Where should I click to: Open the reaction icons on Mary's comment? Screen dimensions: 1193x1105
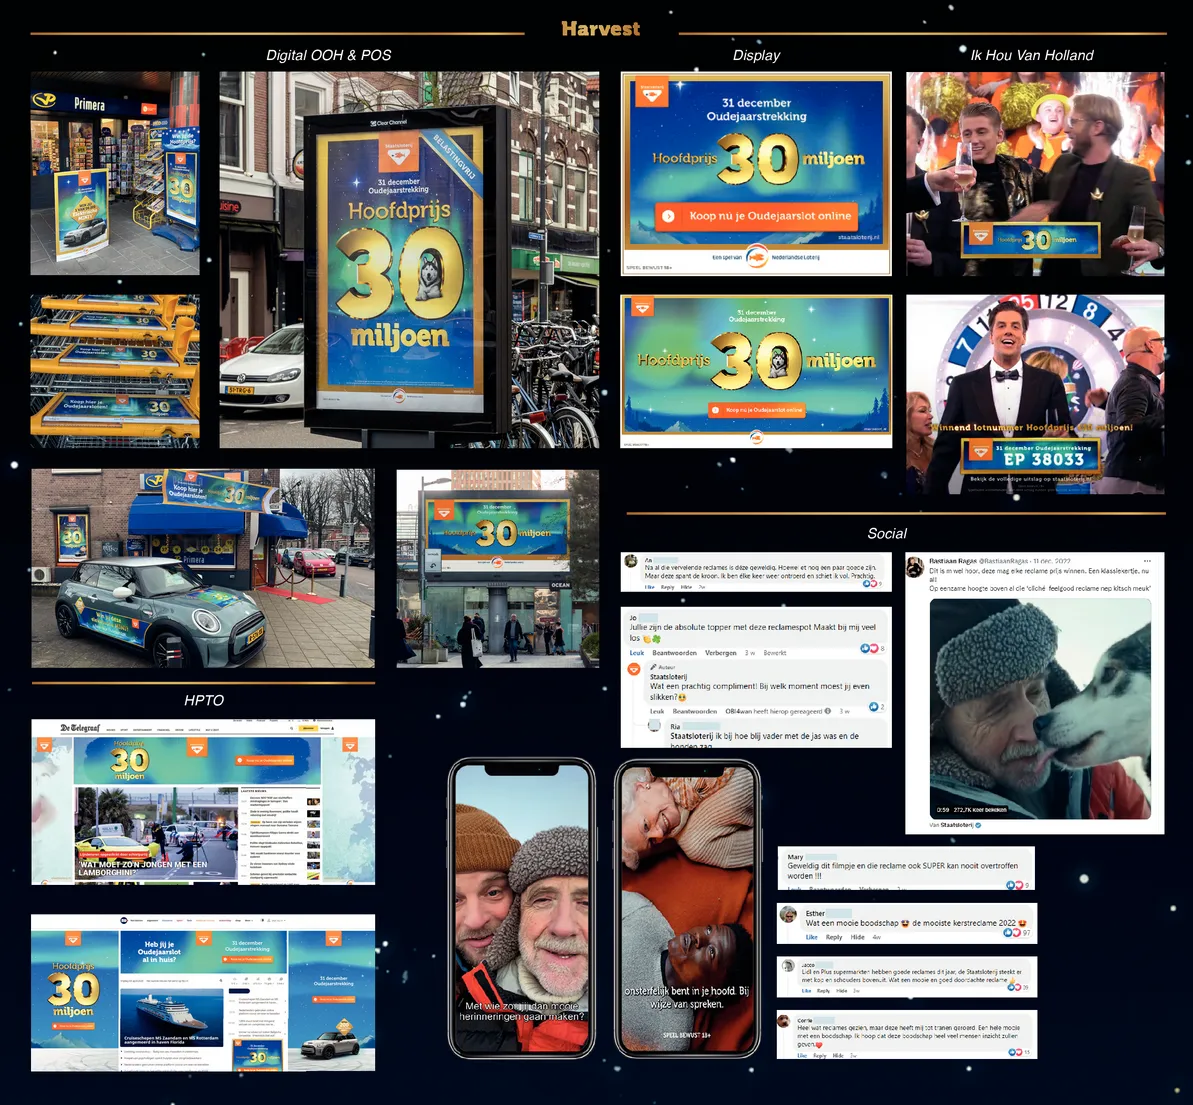[x=1017, y=885]
